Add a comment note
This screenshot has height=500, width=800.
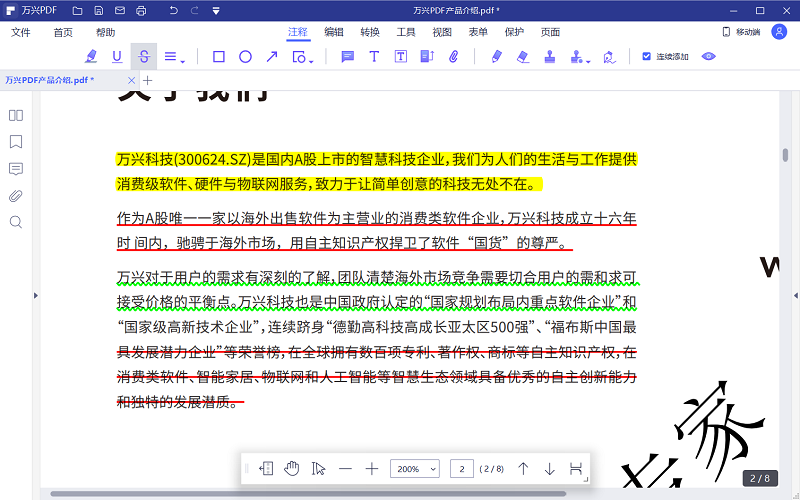point(347,57)
